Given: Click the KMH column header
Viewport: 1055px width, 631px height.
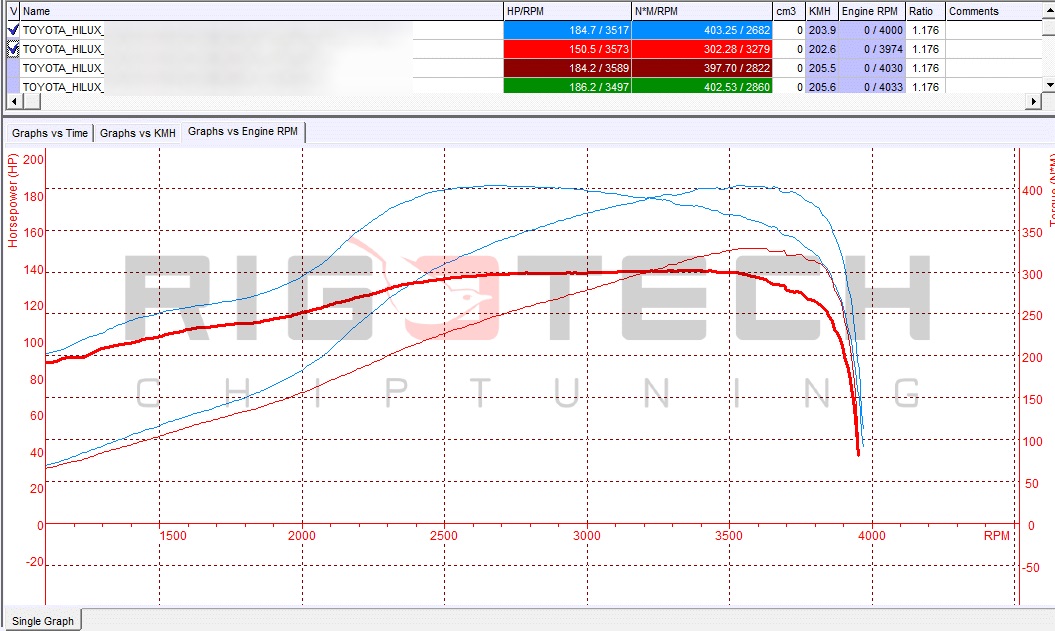Looking at the screenshot, I should (x=822, y=11).
